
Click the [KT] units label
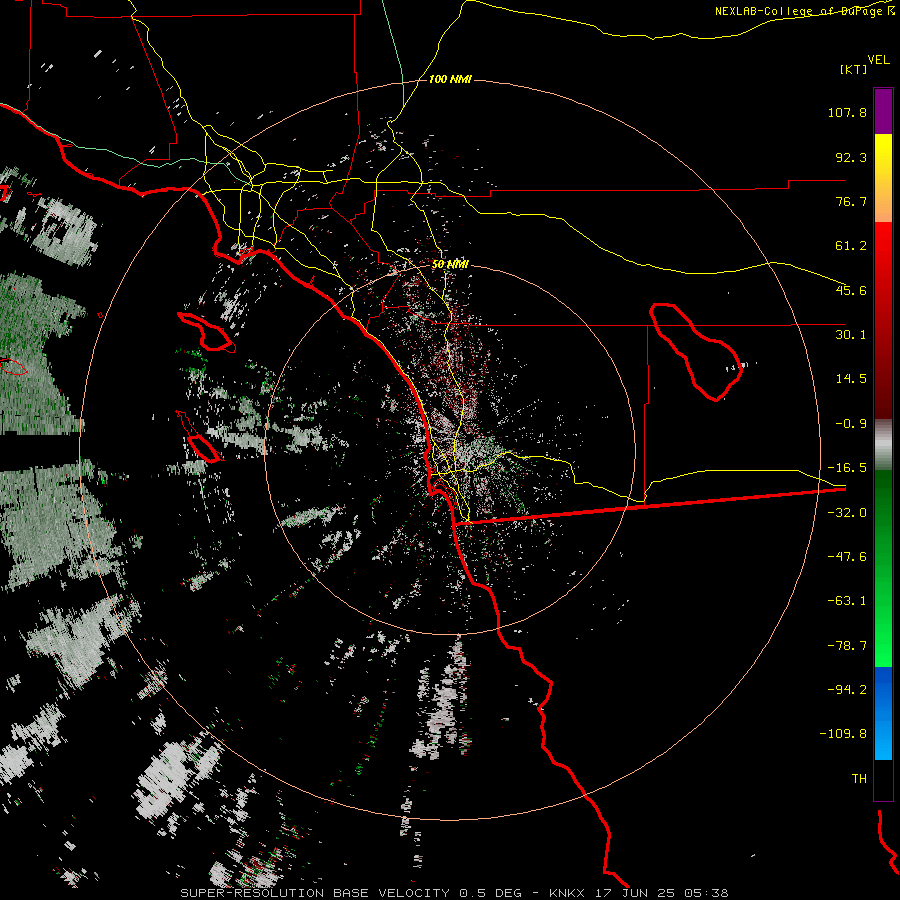click(x=854, y=69)
